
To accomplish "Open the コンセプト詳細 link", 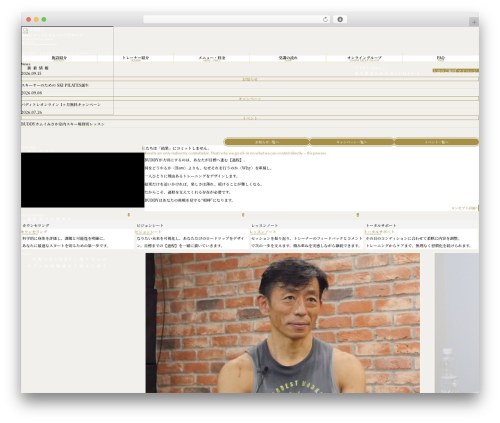I will pyautogui.click(x=464, y=208).
